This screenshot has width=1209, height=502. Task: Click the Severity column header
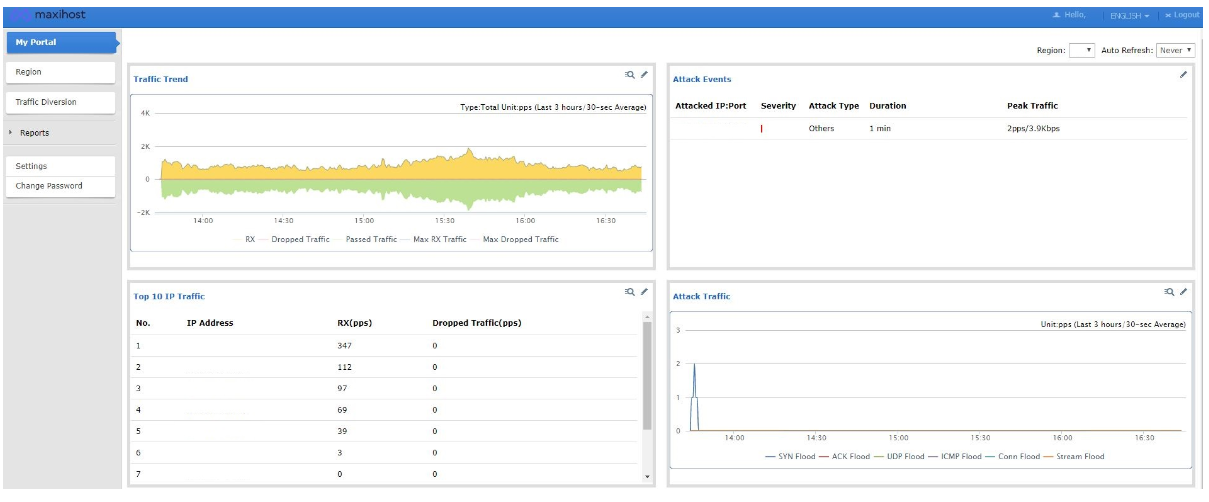[778, 106]
